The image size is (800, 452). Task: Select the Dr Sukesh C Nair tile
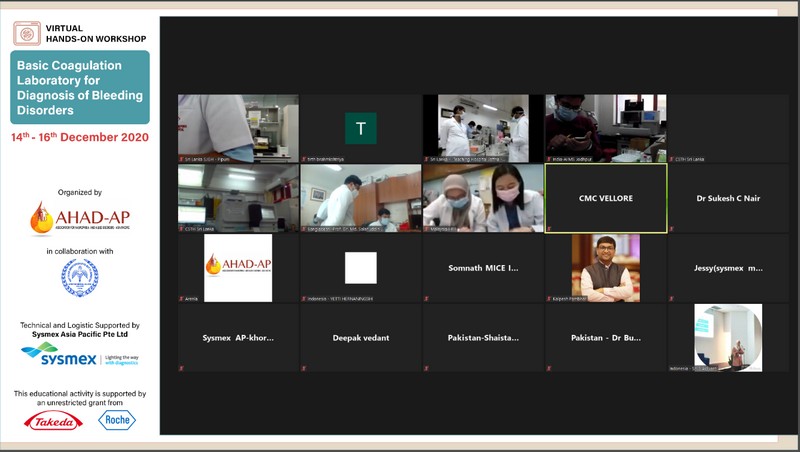point(727,198)
